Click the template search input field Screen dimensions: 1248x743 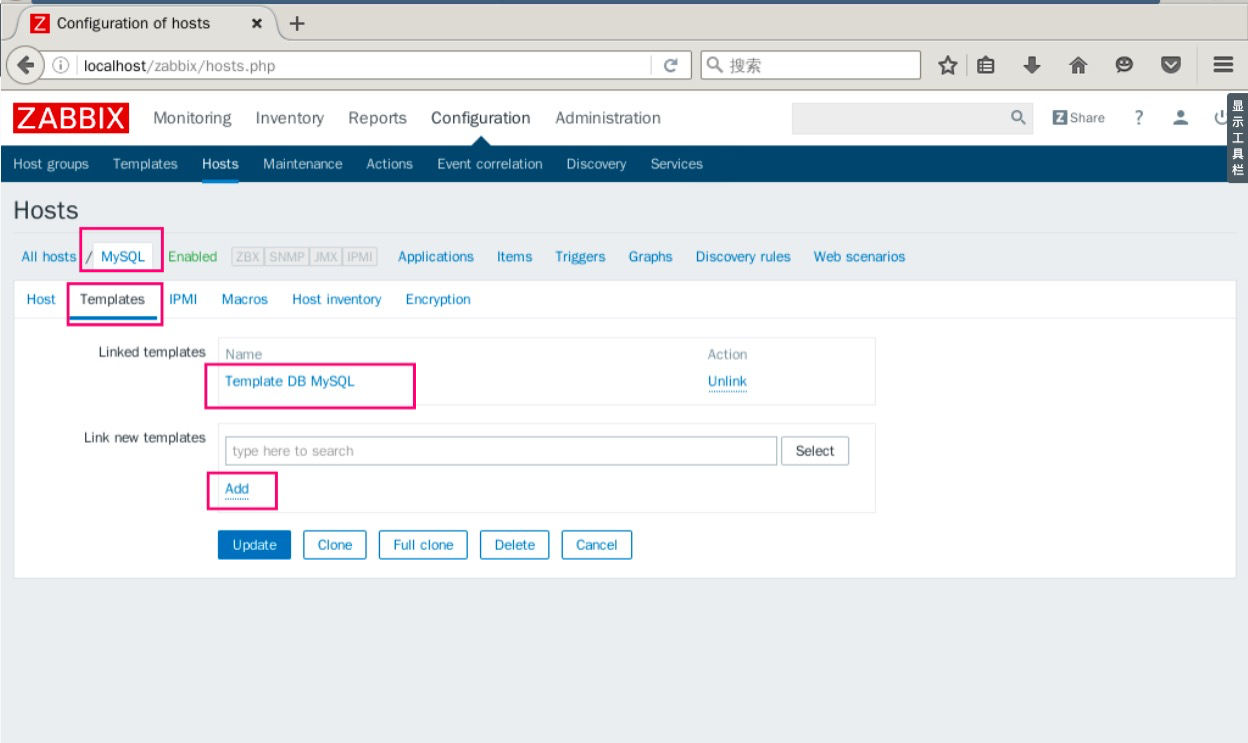(500, 450)
